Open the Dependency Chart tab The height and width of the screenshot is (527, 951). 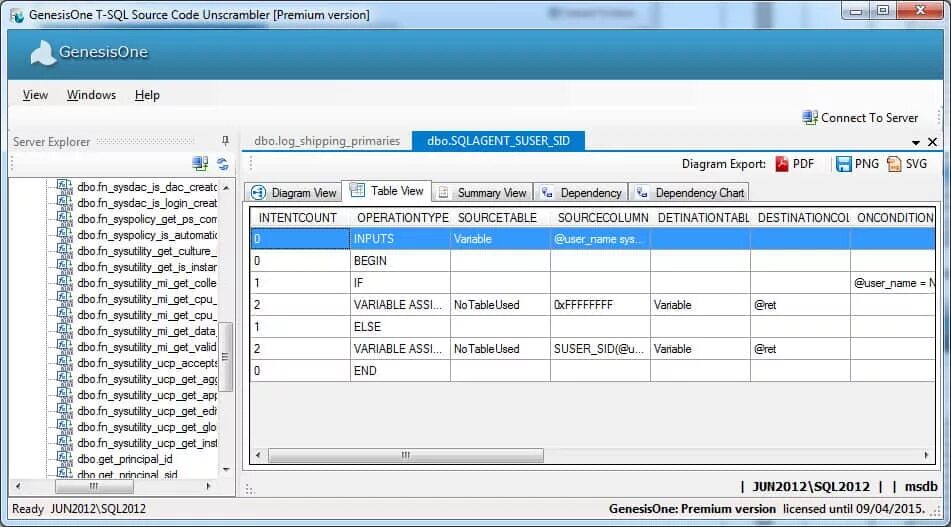(x=689, y=192)
